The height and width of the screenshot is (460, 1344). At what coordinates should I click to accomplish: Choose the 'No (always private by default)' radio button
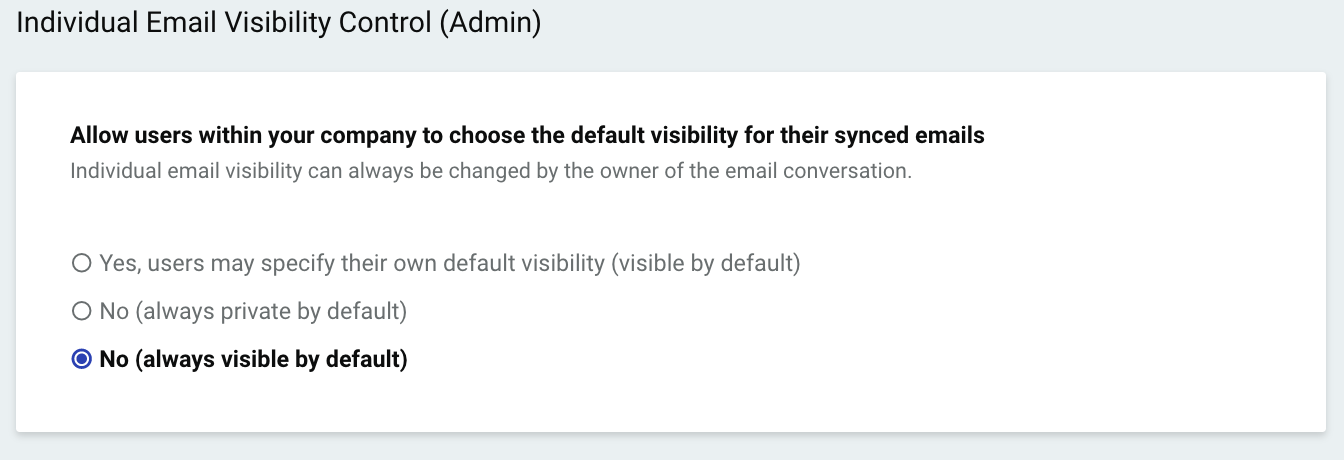tap(82, 312)
